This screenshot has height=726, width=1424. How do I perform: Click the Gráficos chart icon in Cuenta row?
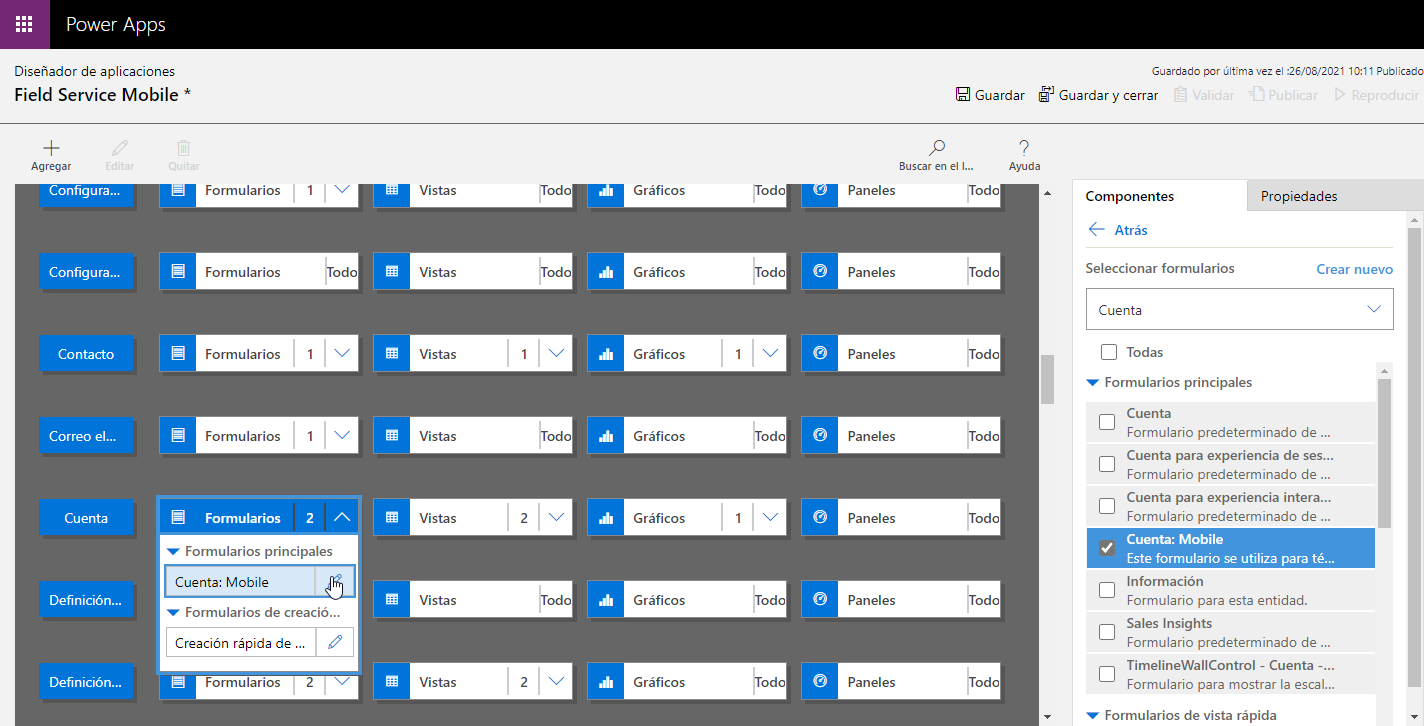coord(606,518)
